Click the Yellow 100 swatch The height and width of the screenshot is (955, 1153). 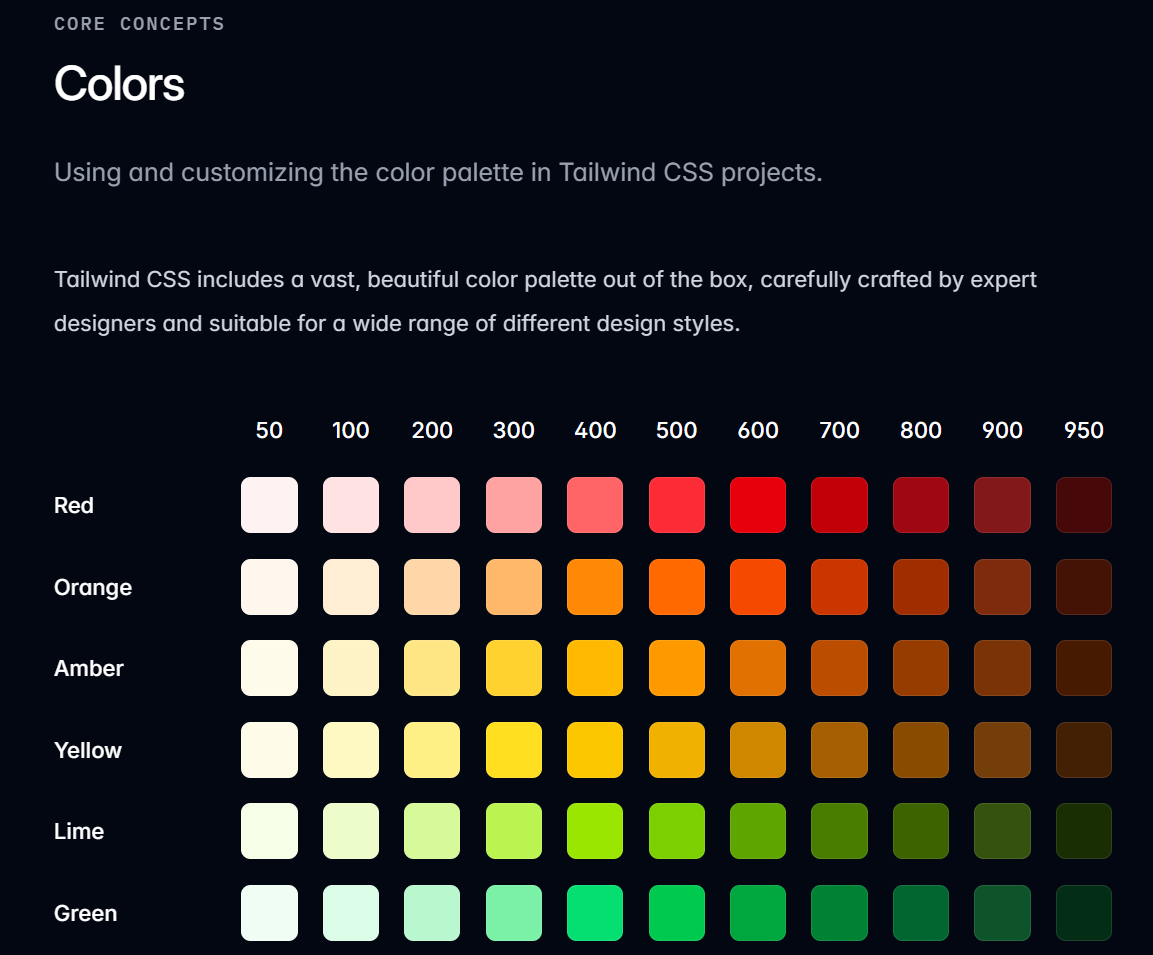(351, 750)
